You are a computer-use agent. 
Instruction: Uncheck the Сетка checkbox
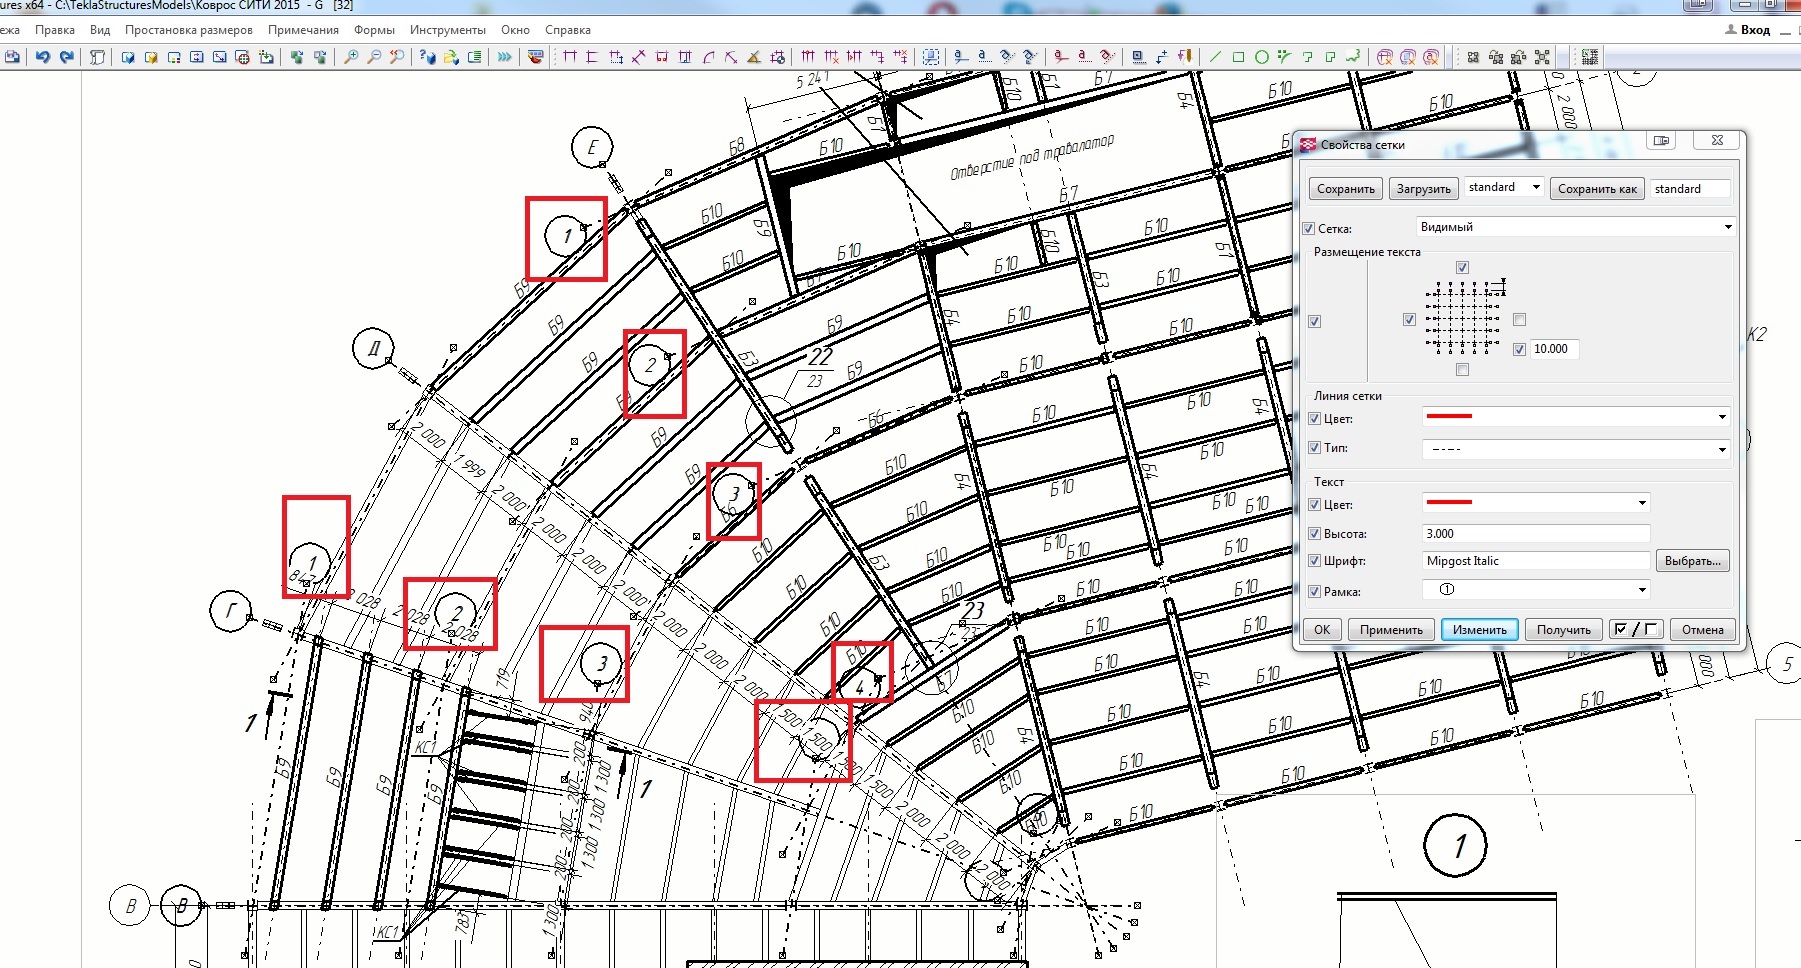1309,229
